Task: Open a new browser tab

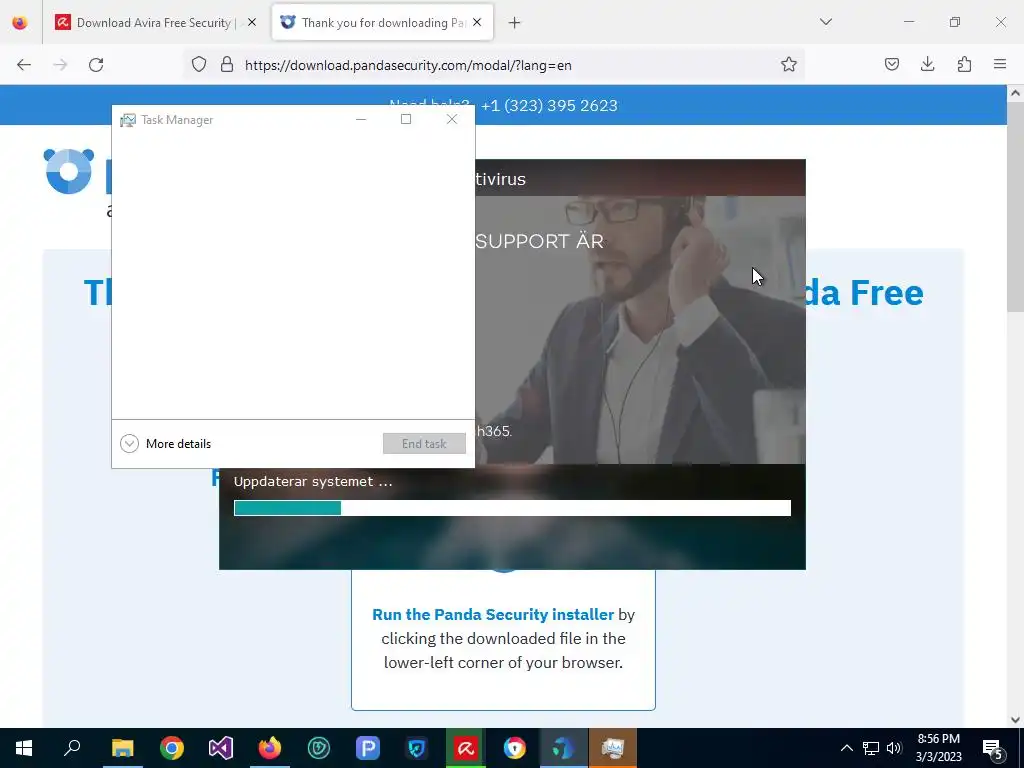Action: pyautogui.click(x=515, y=23)
